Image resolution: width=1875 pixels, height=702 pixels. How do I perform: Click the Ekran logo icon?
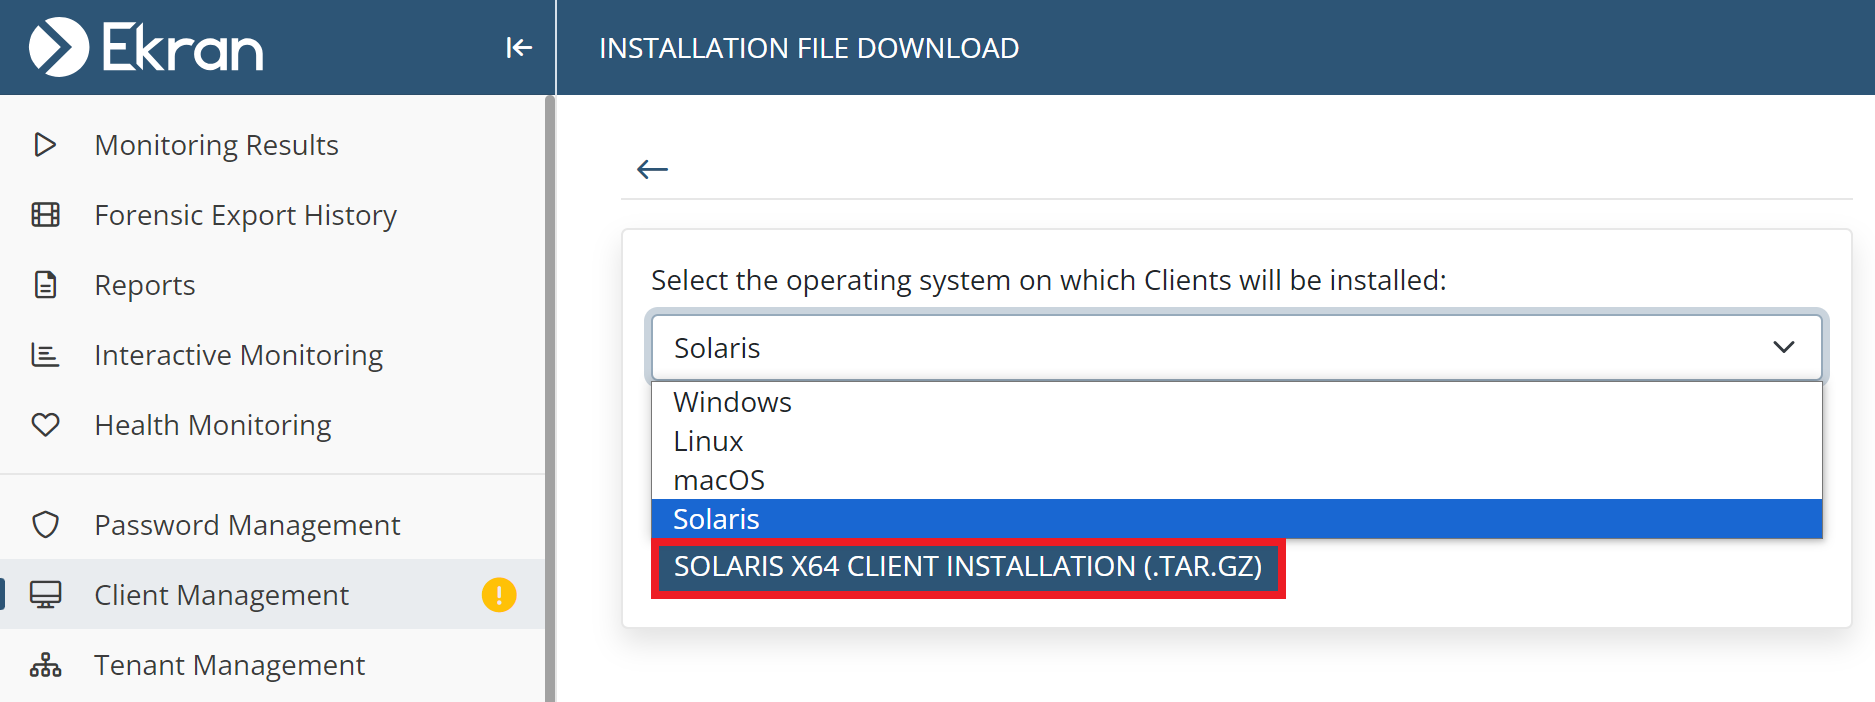click(x=59, y=47)
